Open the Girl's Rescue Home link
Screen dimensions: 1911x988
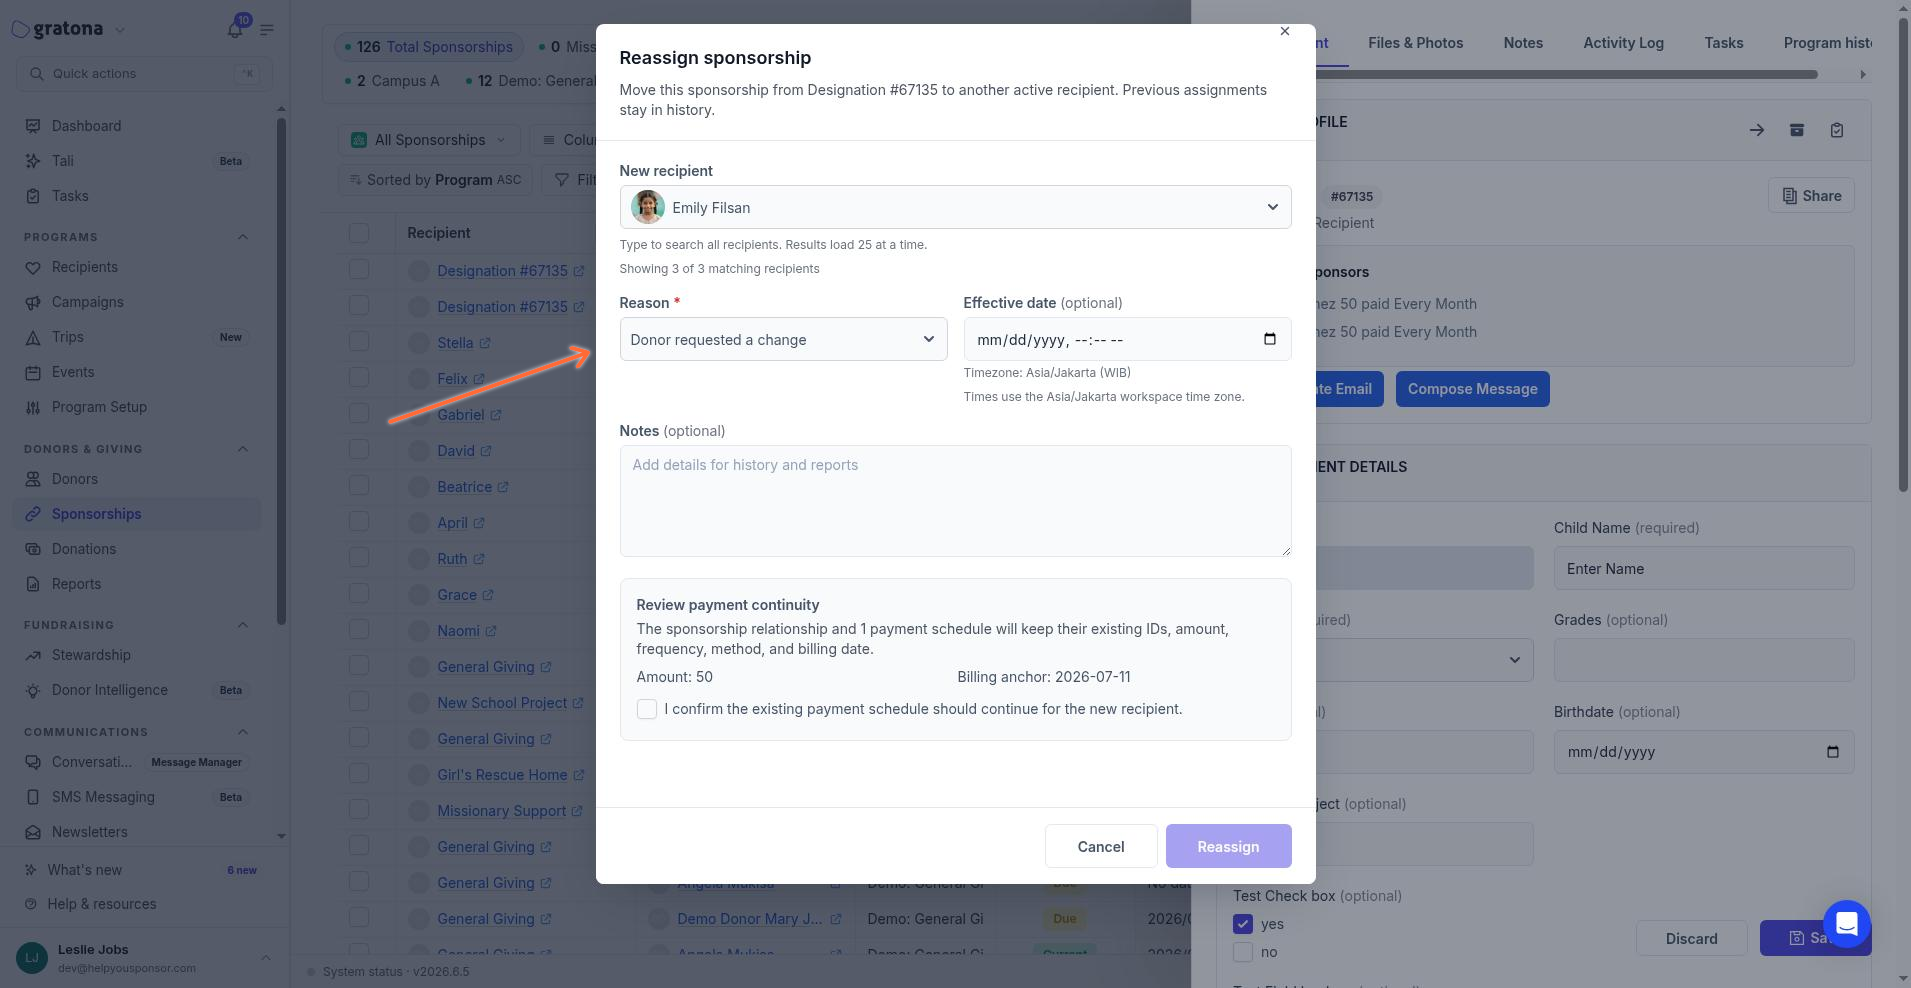pyautogui.click(x=502, y=775)
